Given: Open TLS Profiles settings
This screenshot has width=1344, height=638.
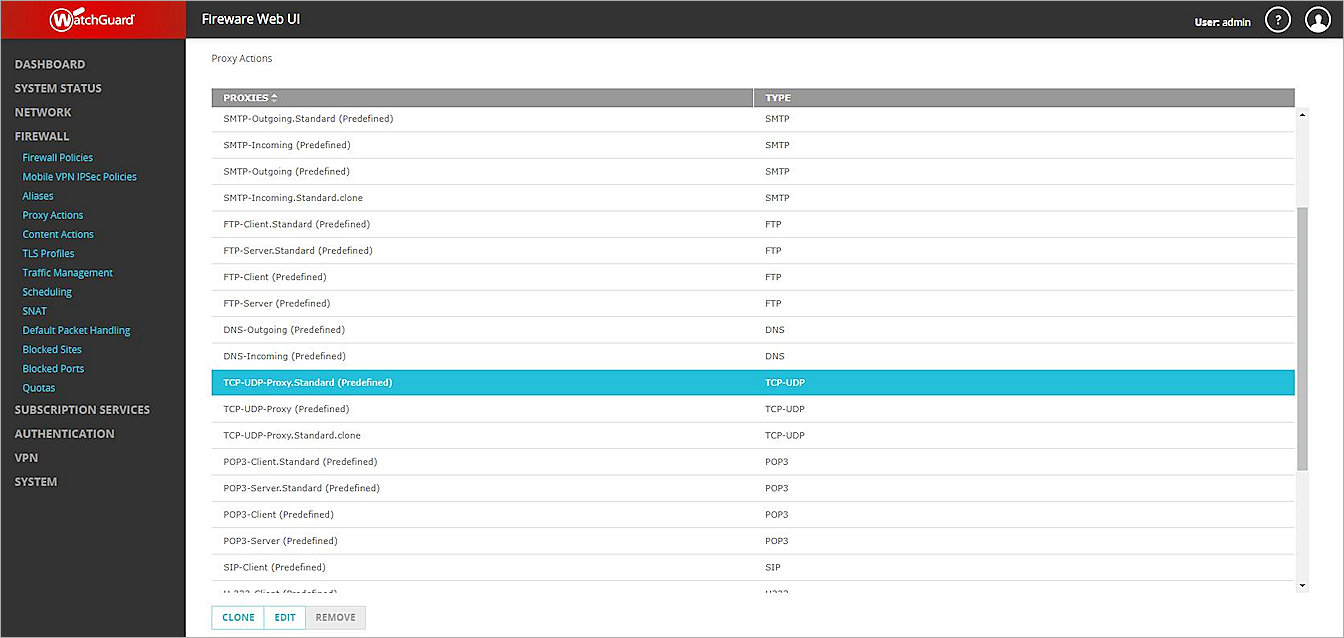Looking at the screenshot, I should coord(48,253).
